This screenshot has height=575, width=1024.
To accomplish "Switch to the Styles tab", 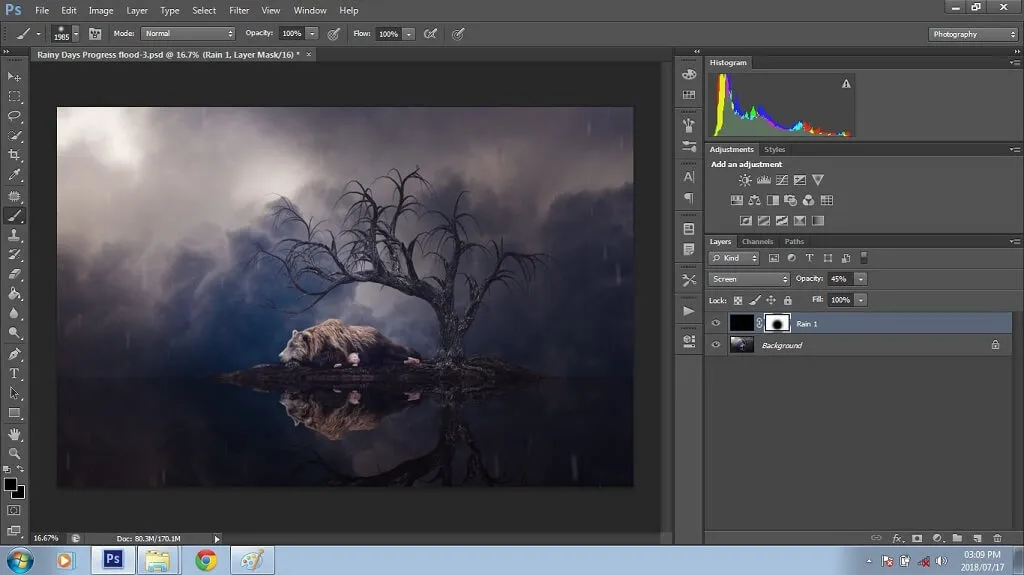I will coord(775,150).
